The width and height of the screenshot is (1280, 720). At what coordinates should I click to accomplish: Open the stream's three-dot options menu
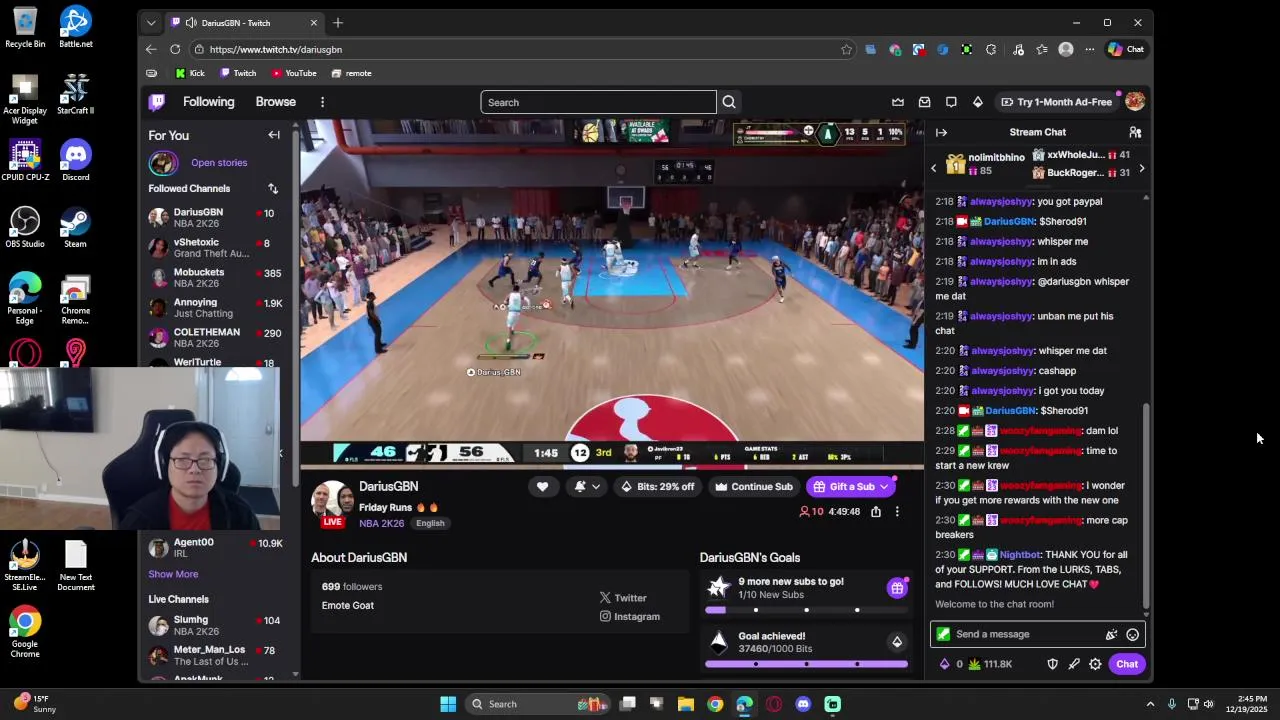pos(897,512)
